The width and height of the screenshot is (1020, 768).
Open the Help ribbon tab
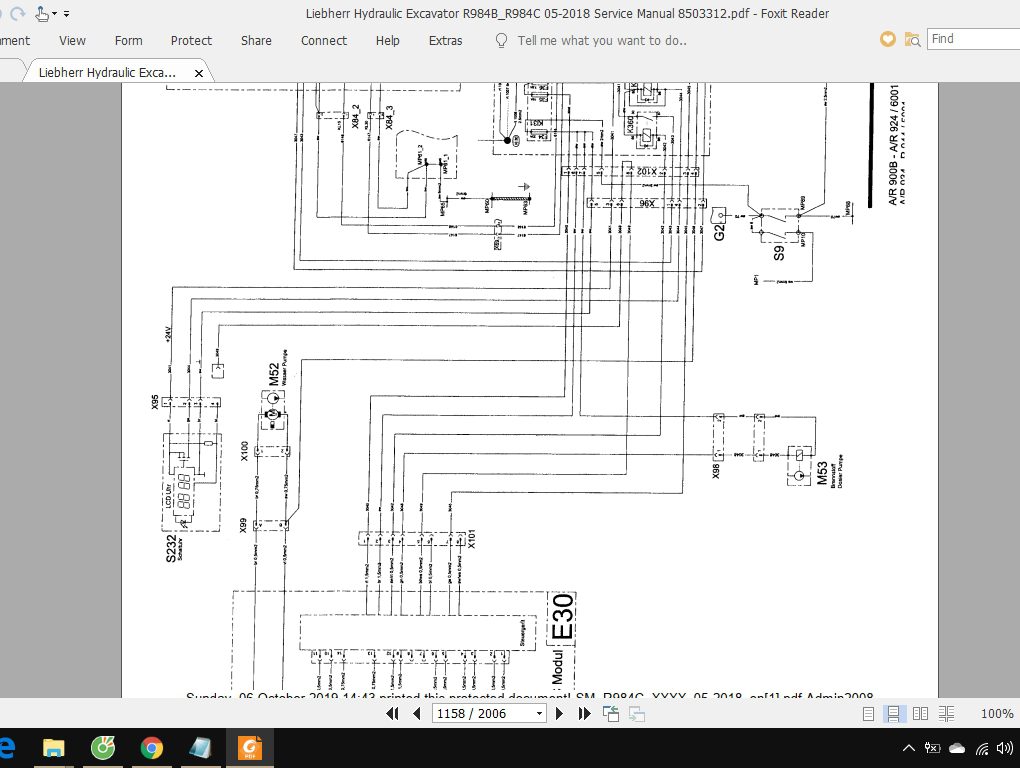pyautogui.click(x=388, y=40)
